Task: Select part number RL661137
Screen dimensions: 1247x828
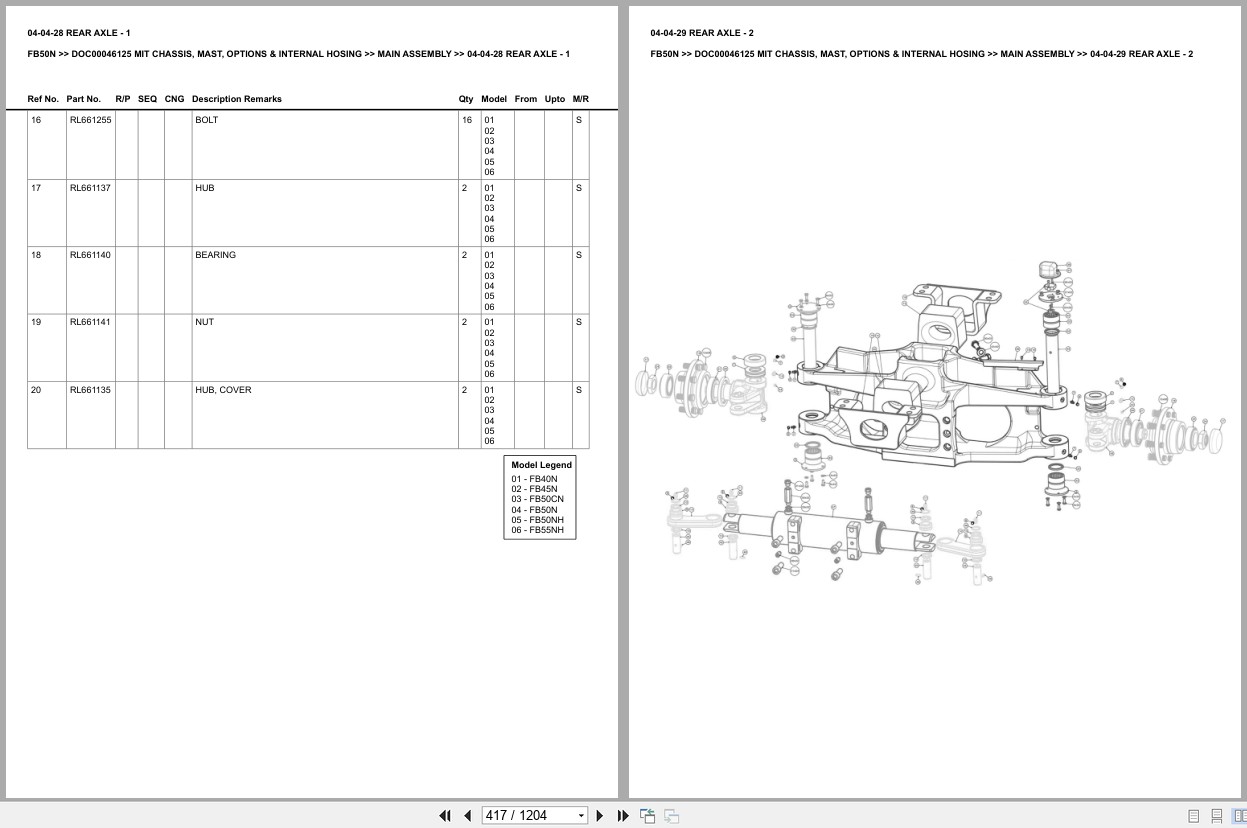Action: point(90,188)
